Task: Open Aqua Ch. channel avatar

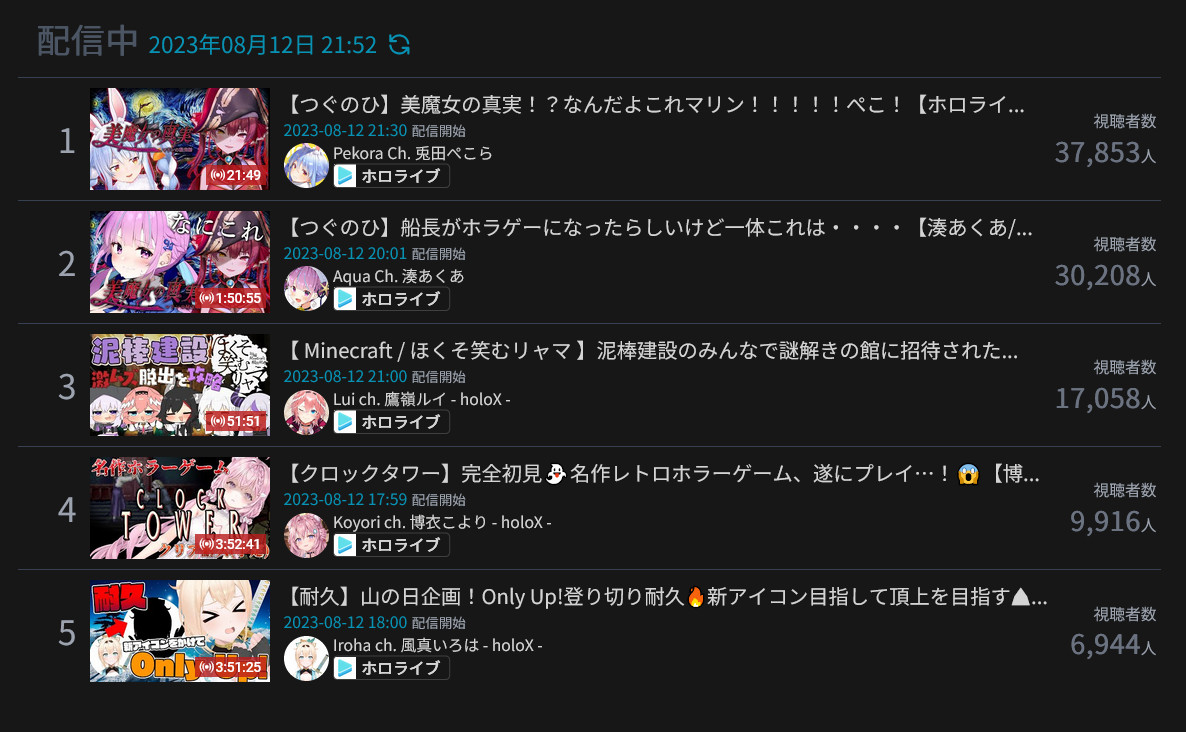Action: pyautogui.click(x=306, y=288)
